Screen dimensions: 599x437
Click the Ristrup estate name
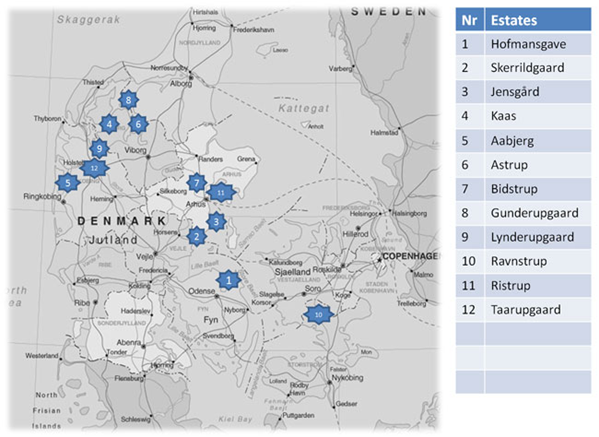pos(510,285)
